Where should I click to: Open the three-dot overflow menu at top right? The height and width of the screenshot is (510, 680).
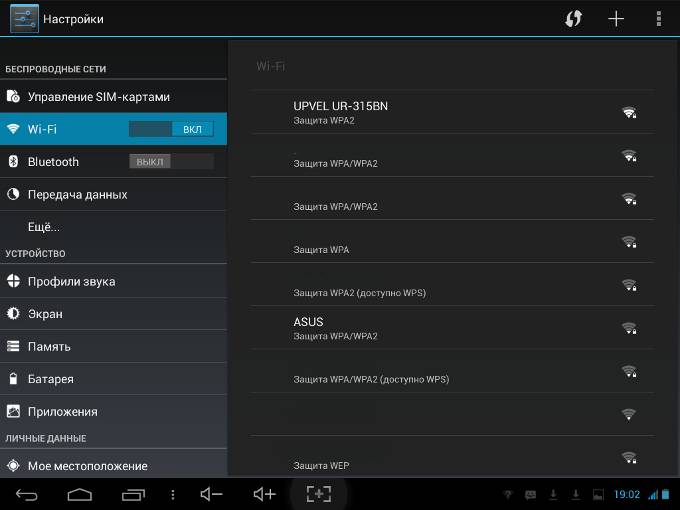(x=658, y=19)
